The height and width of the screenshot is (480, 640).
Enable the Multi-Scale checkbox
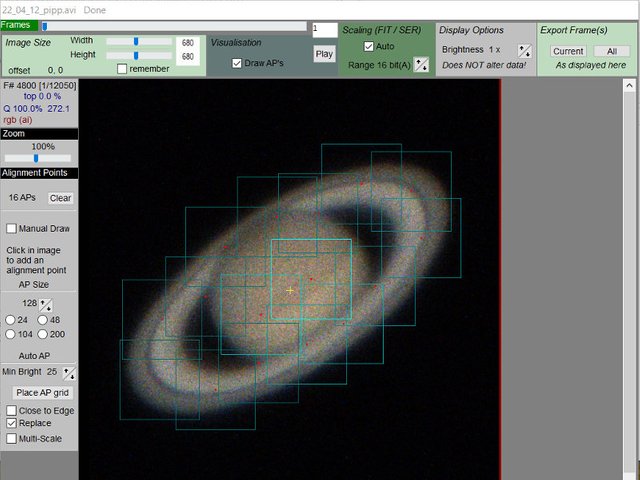pos(11,438)
